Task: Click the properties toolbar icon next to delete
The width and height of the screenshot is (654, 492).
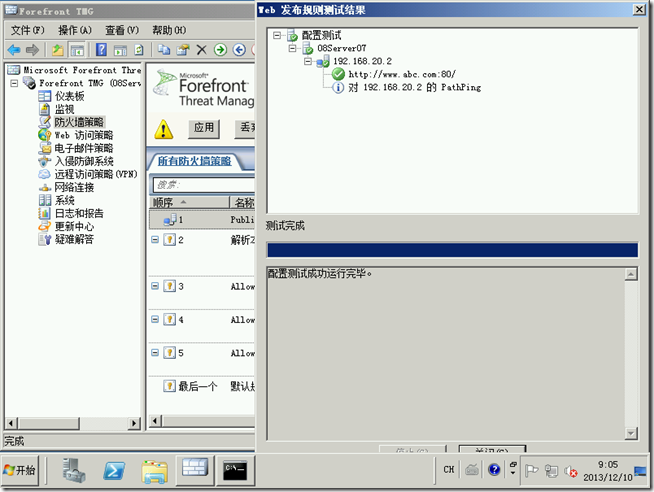Action: pos(183,50)
